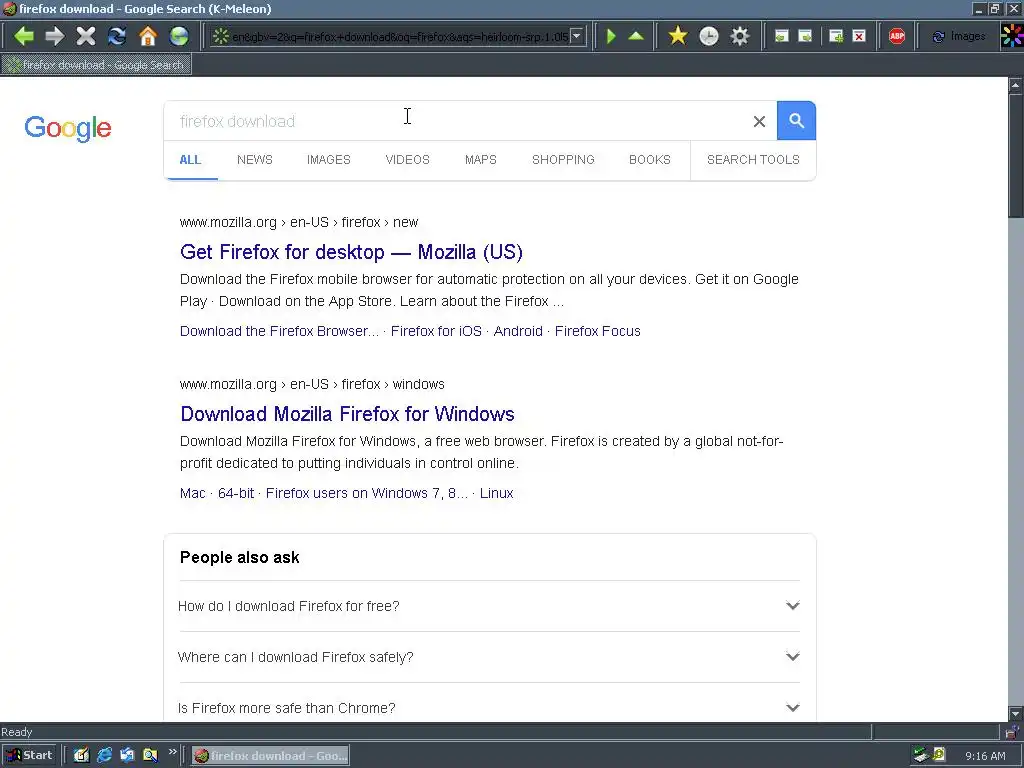Screen dimensions: 1024x768
Task: Expand 'Is Firefox more safe than Chrome?'
Action: click(489, 708)
